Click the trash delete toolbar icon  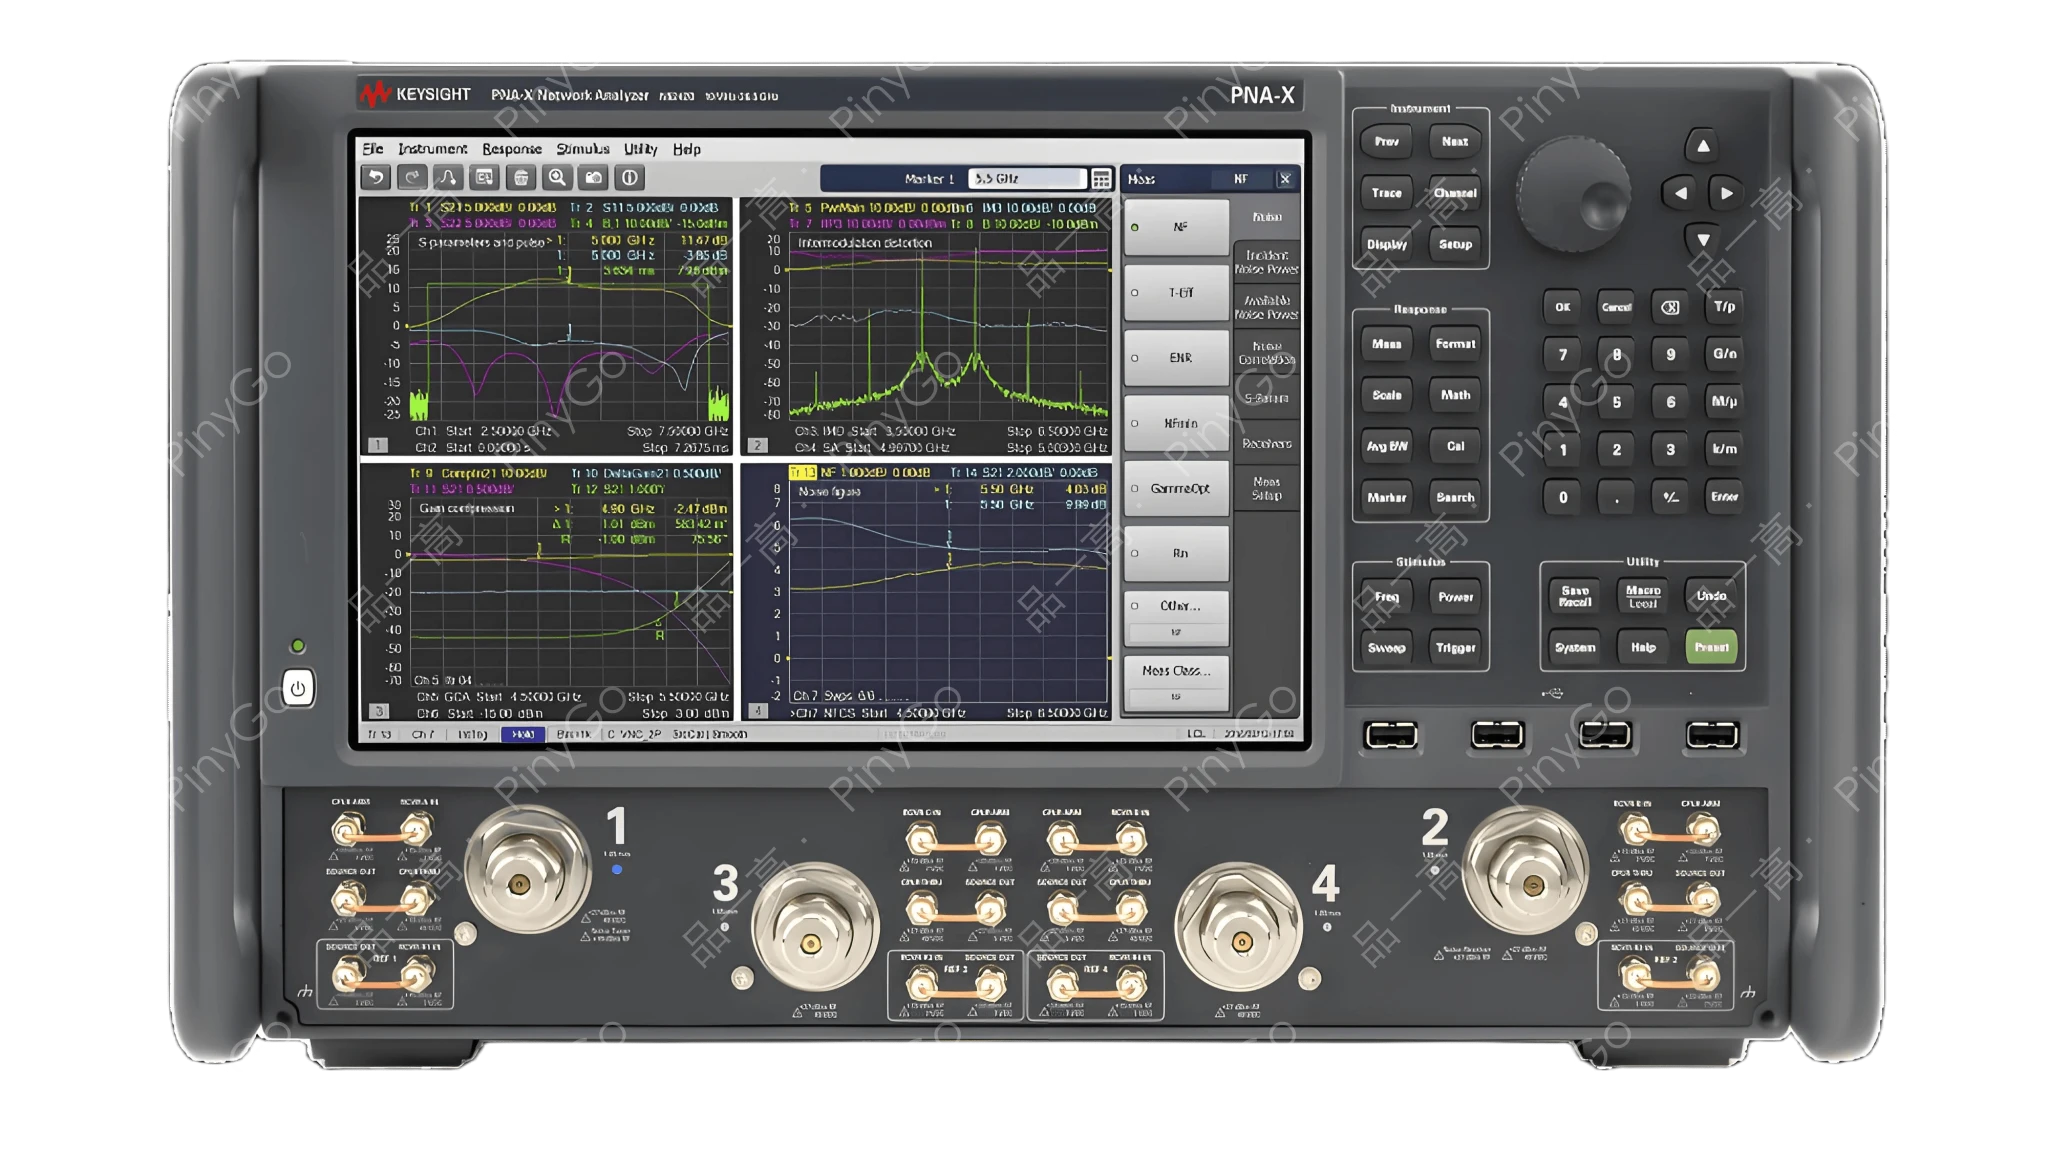tap(521, 178)
